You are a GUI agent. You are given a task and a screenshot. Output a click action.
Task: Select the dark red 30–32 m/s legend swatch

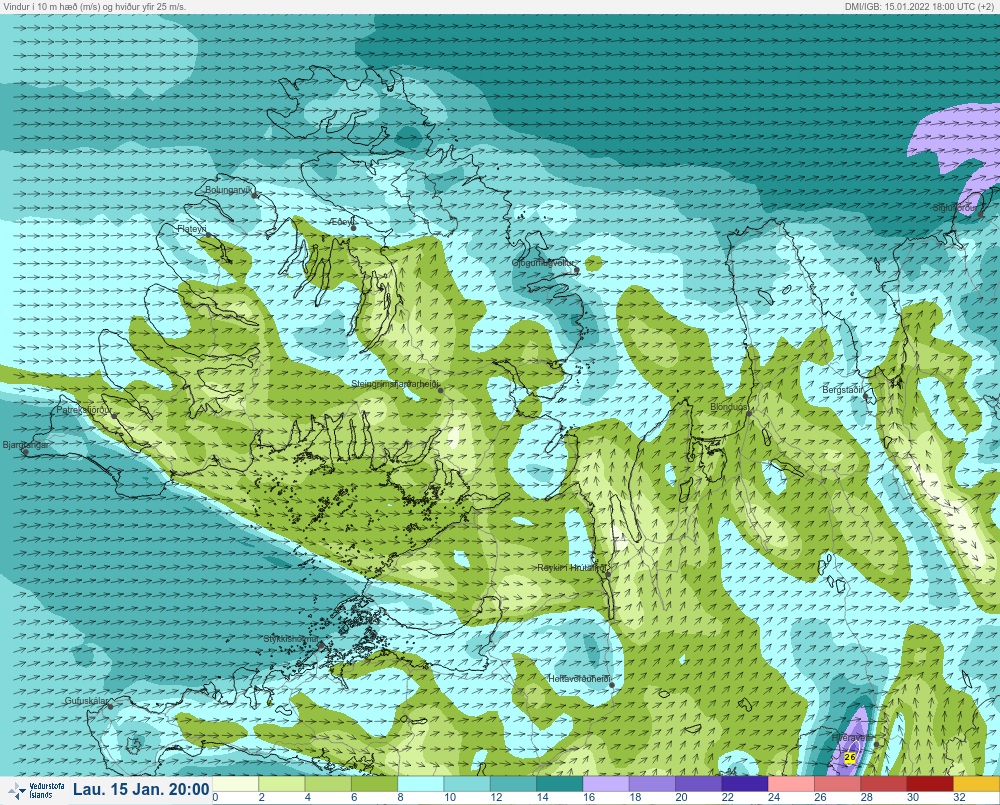click(930, 783)
